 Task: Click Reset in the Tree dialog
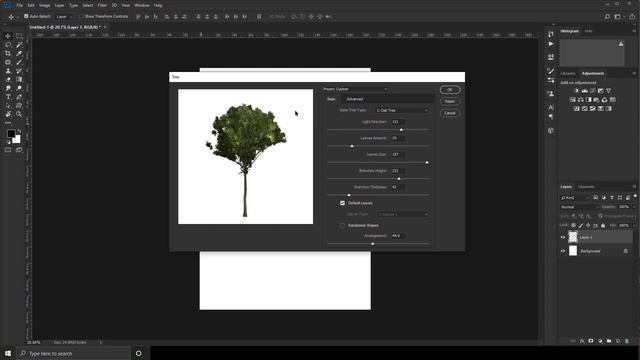click(450, 101)
